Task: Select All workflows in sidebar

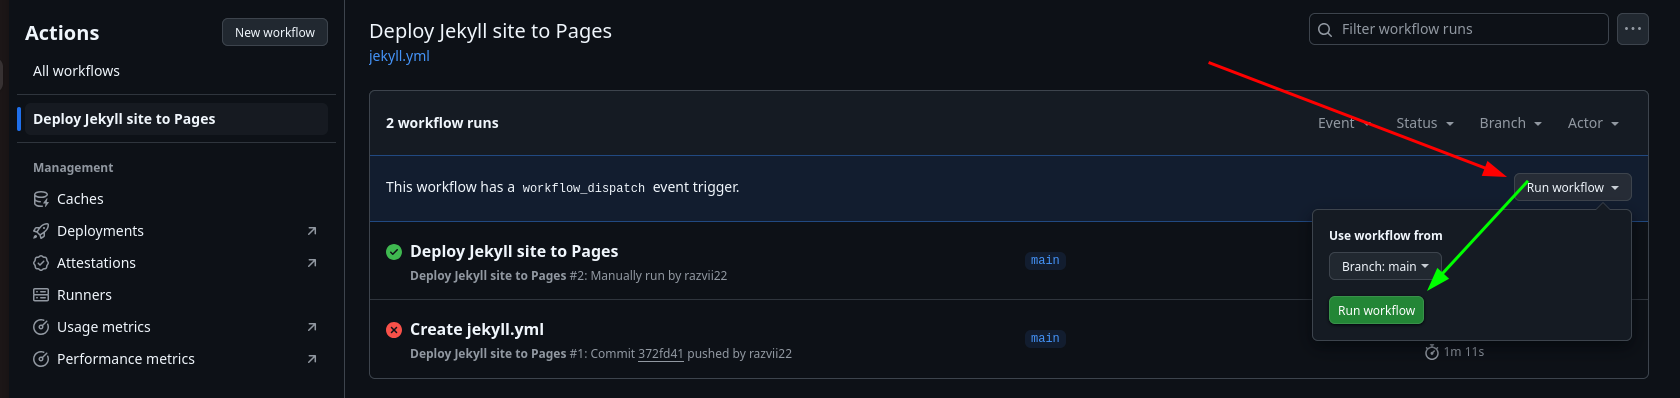Action: (x=76, y=71)
